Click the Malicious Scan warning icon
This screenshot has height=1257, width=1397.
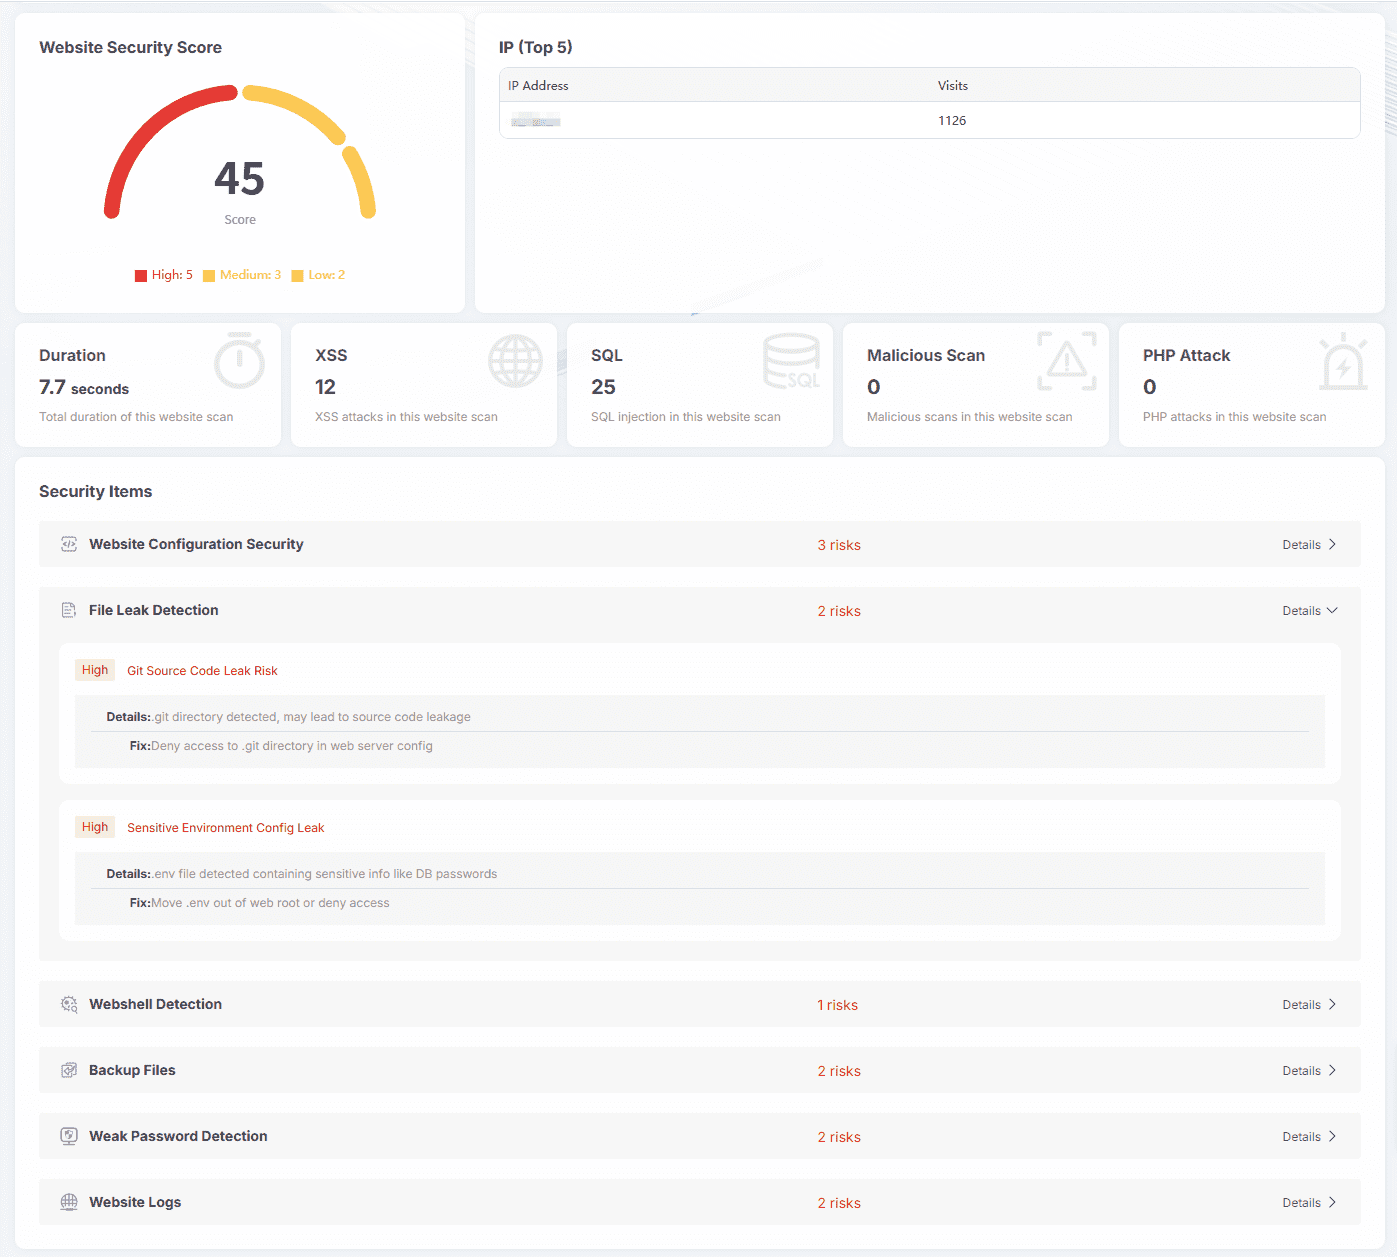[1067, 361]
